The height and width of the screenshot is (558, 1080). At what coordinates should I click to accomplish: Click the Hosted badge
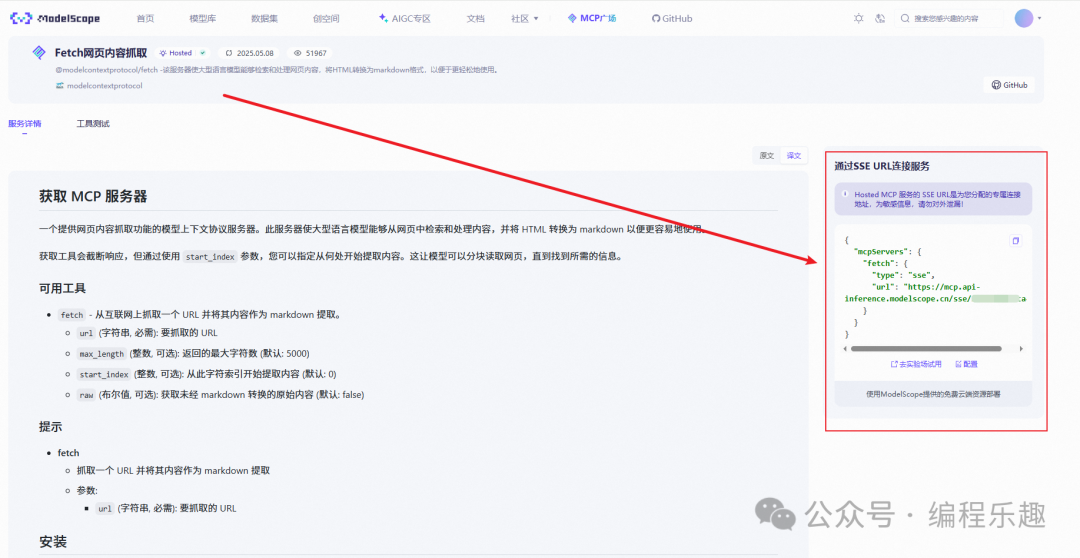click(x=176, y=53)
